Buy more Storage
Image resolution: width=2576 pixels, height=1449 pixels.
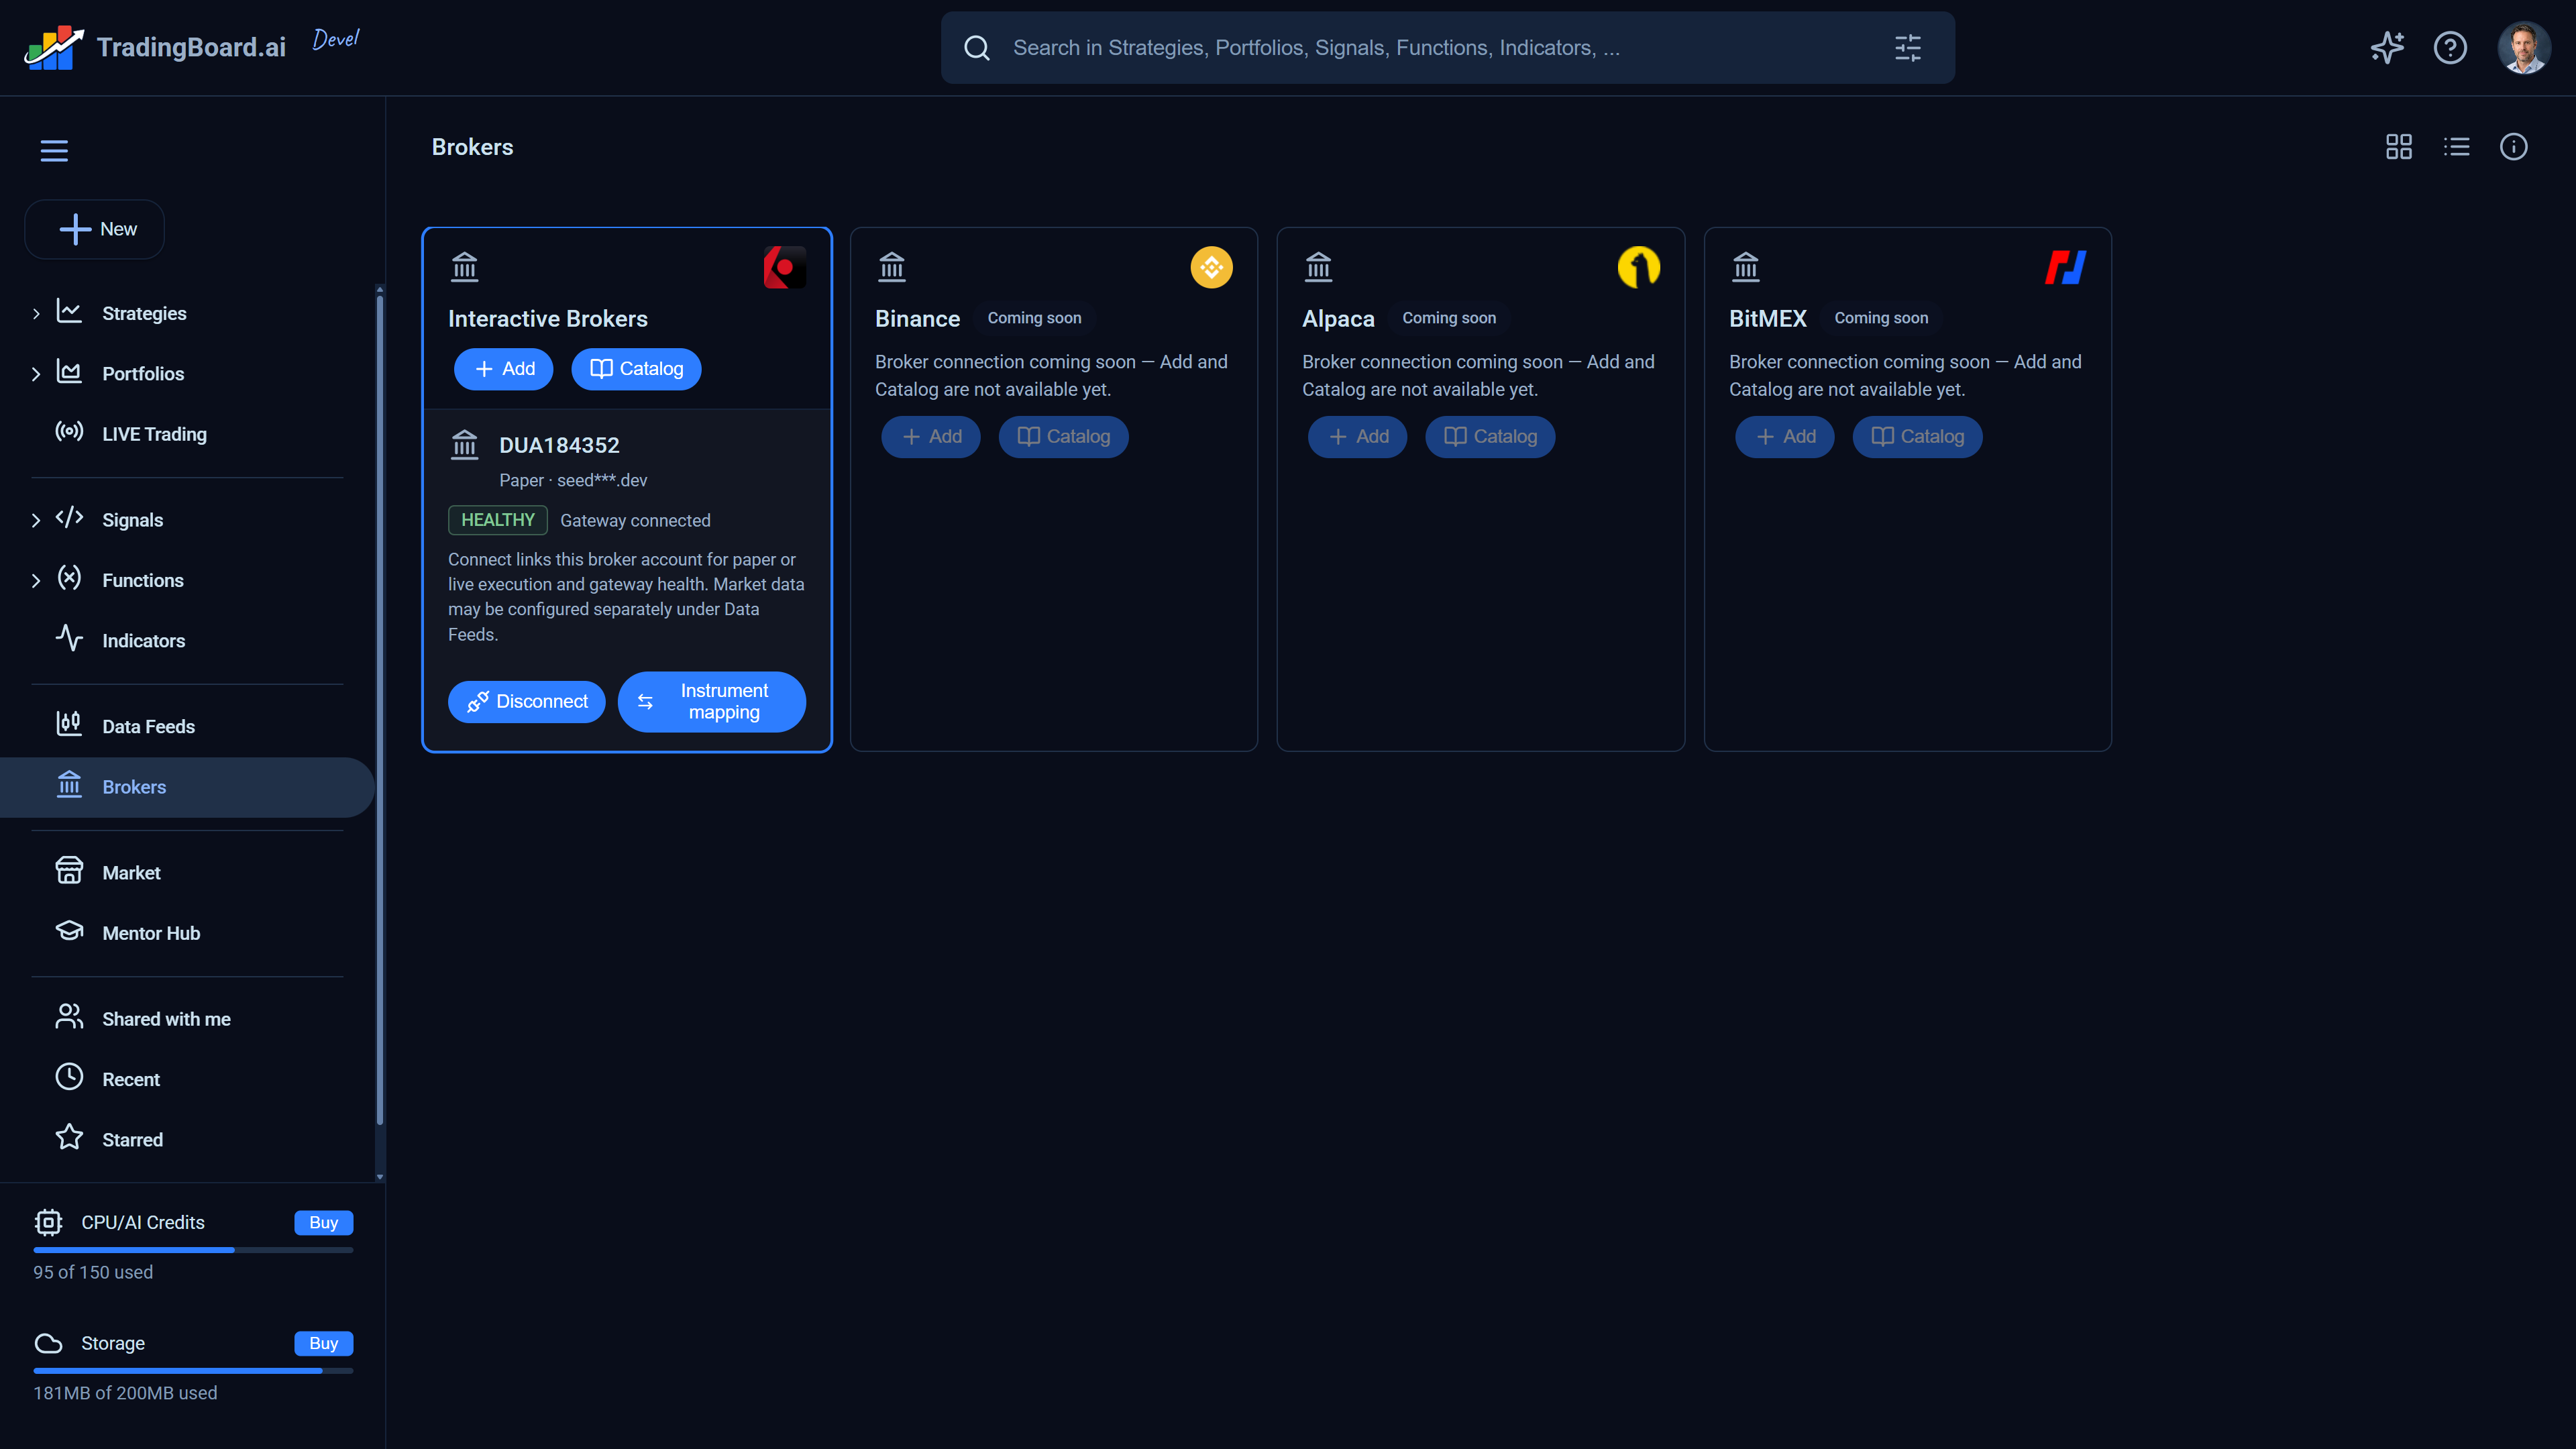tap(323, 1344)
